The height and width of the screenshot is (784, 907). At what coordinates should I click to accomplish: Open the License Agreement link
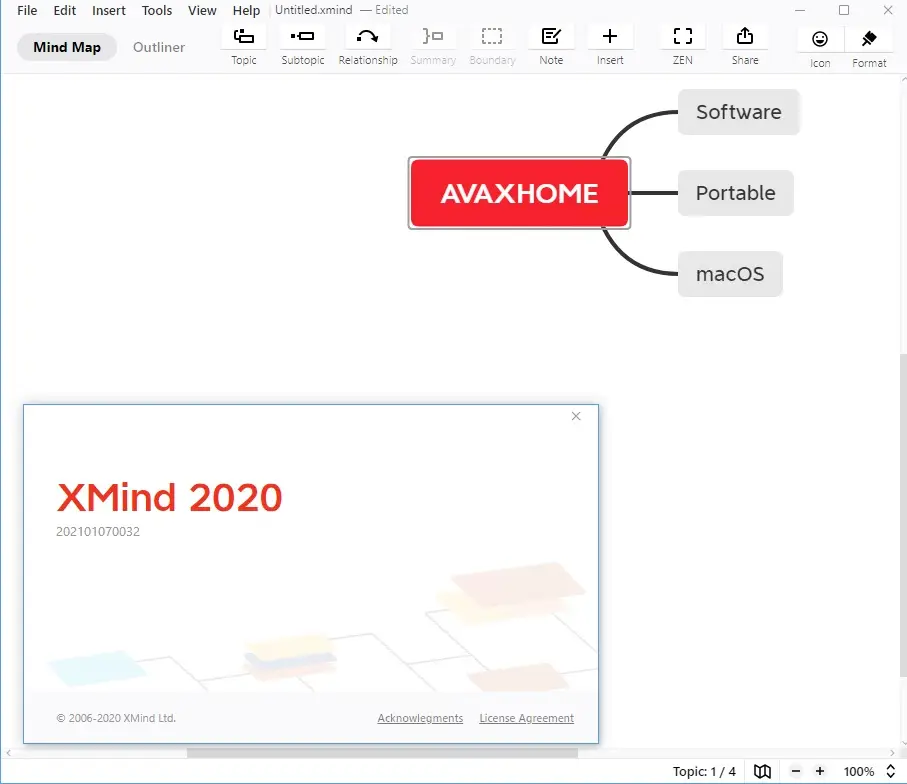[526, 718]
